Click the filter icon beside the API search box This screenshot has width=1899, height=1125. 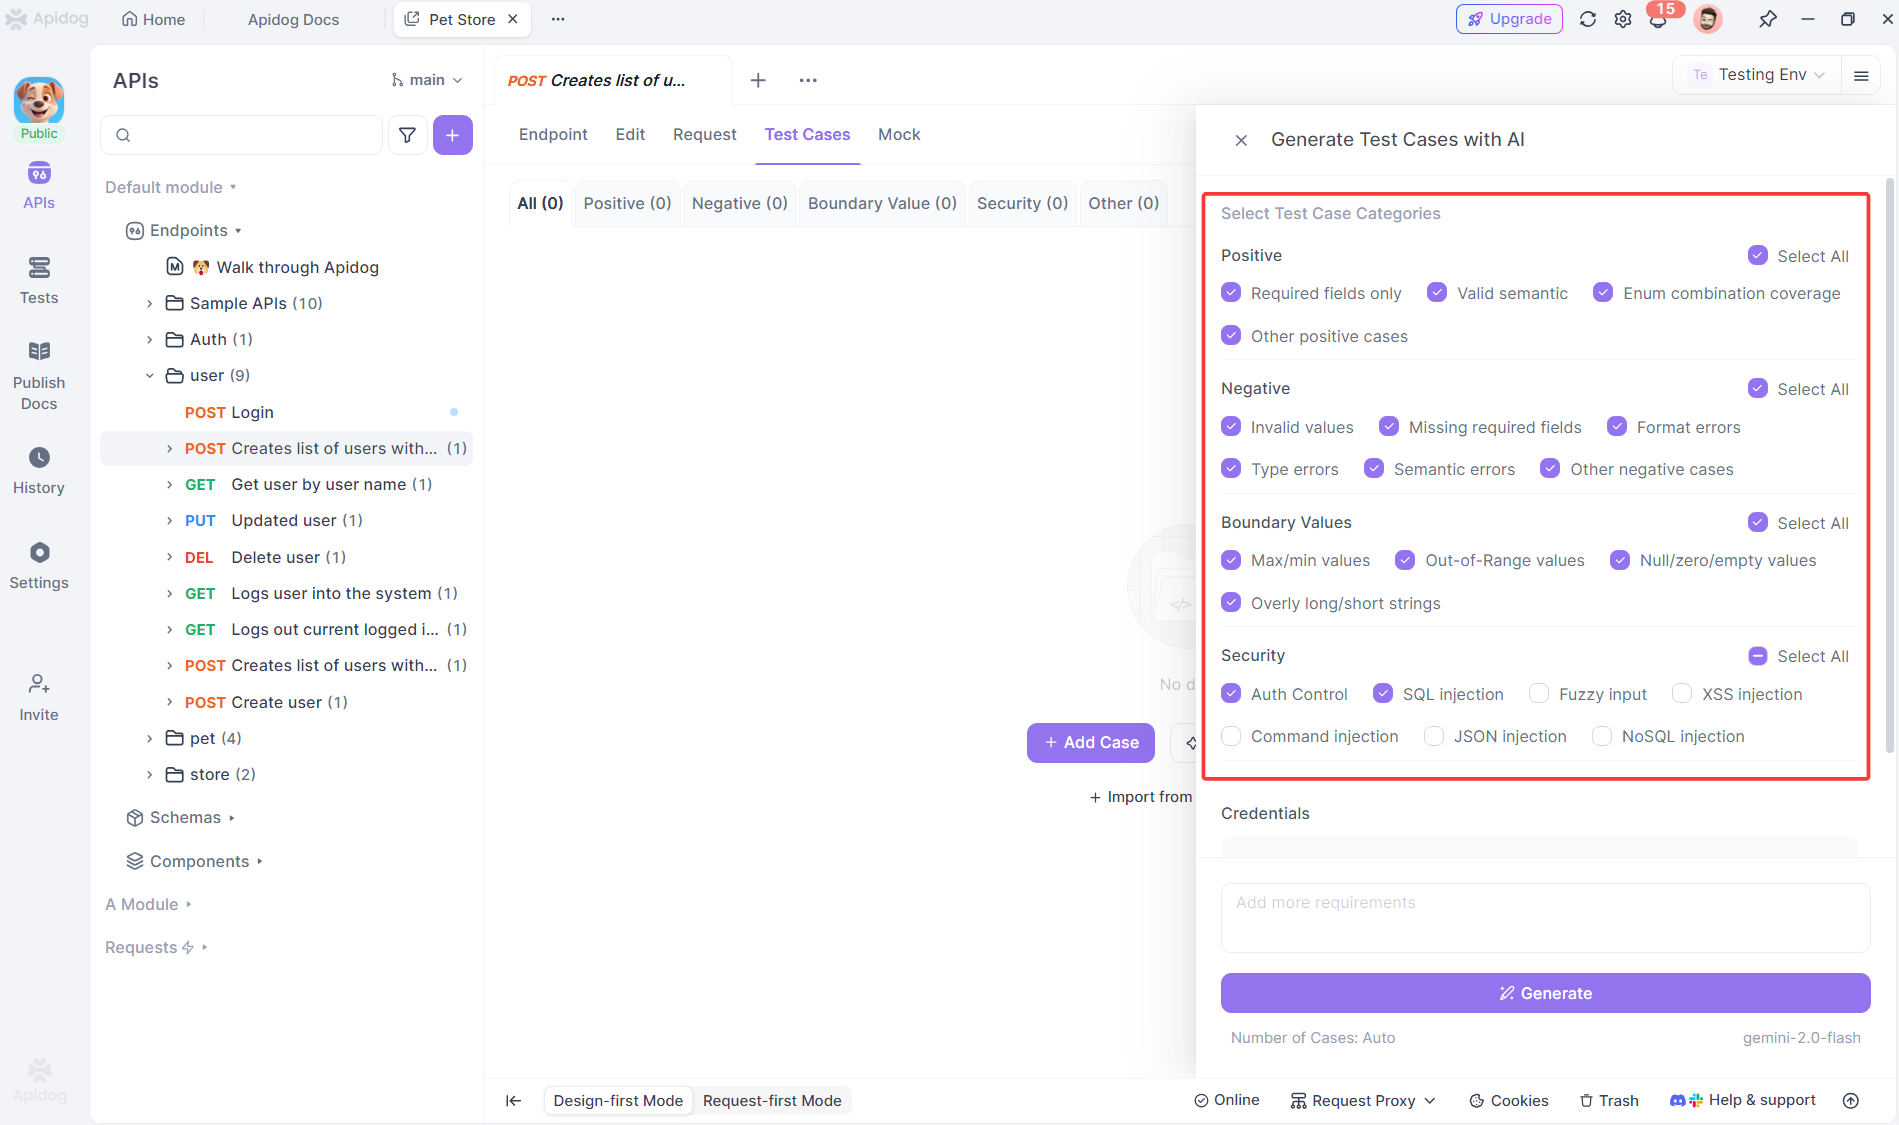407,134
